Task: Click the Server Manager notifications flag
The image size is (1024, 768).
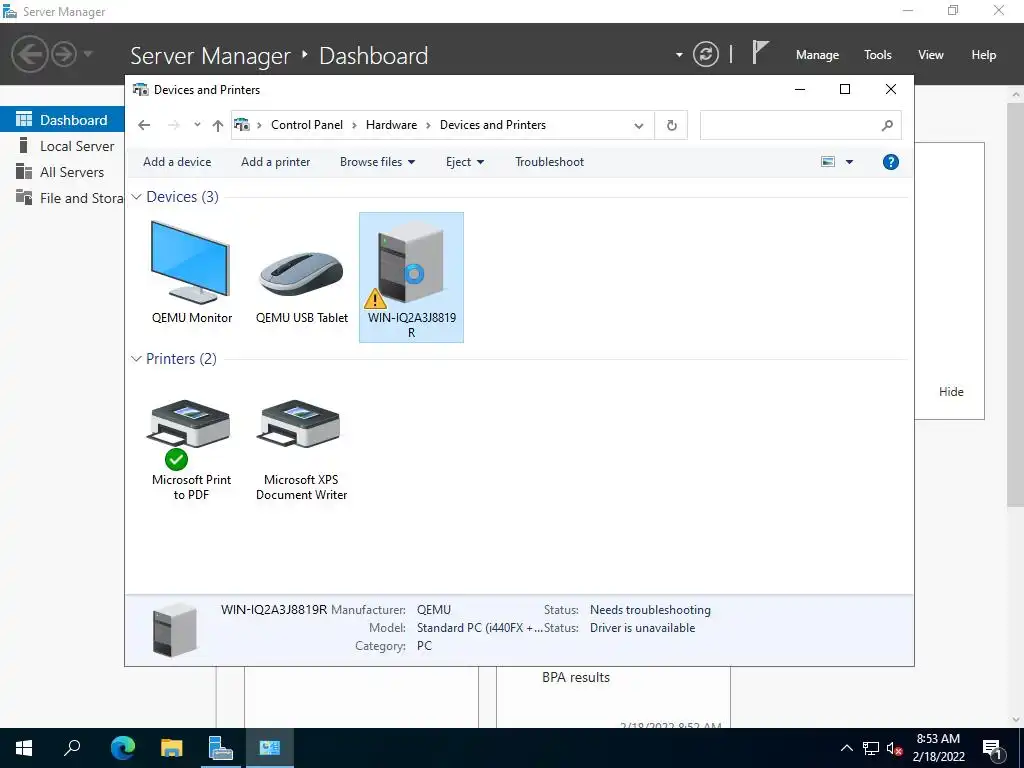Action: [759, 52]
